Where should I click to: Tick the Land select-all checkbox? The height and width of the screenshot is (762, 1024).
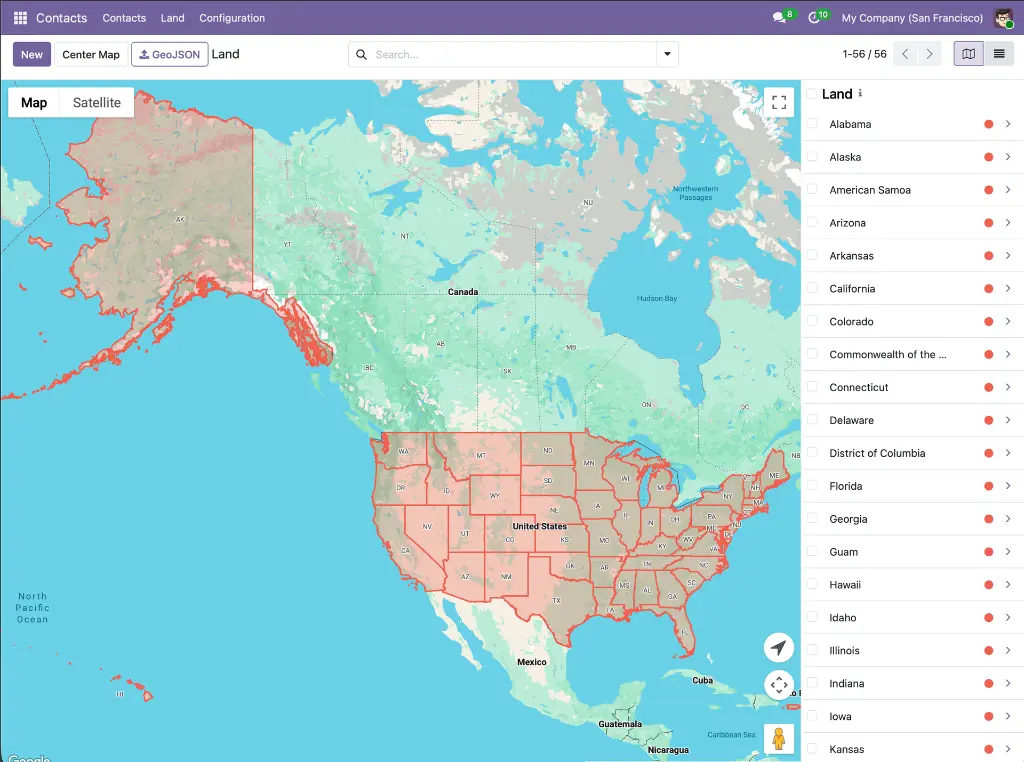pos(812,93)
